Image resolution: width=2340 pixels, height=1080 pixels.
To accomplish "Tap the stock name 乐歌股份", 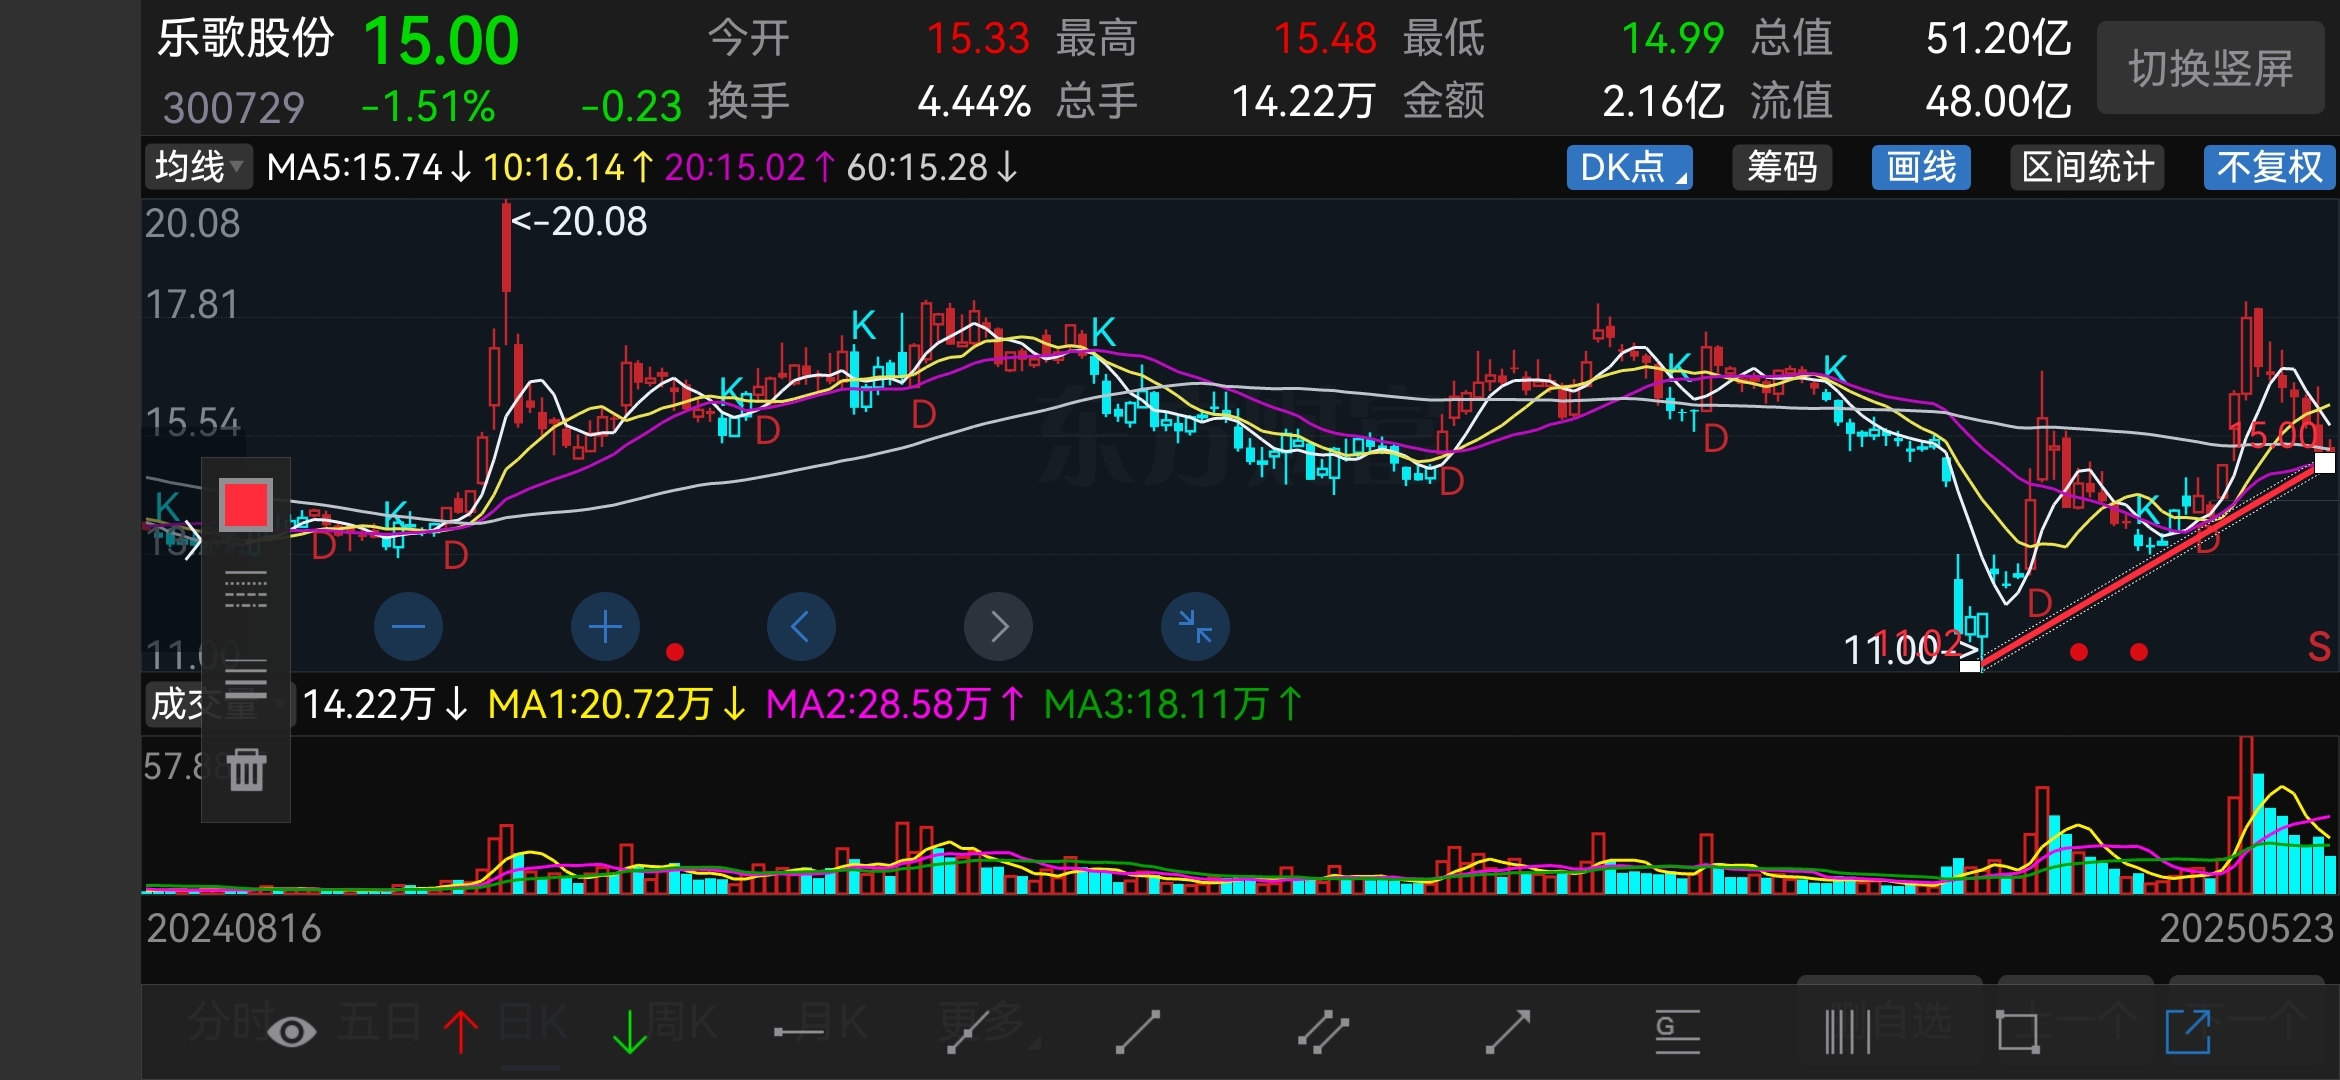I will pyautogui.click(x=245, y=39).
